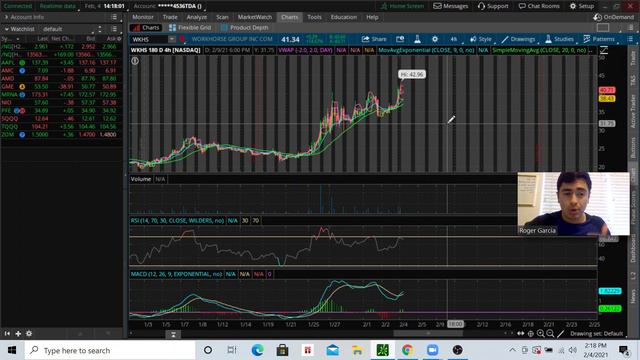Click the Share chart button

pyautogui.click(x=374, y=39)
